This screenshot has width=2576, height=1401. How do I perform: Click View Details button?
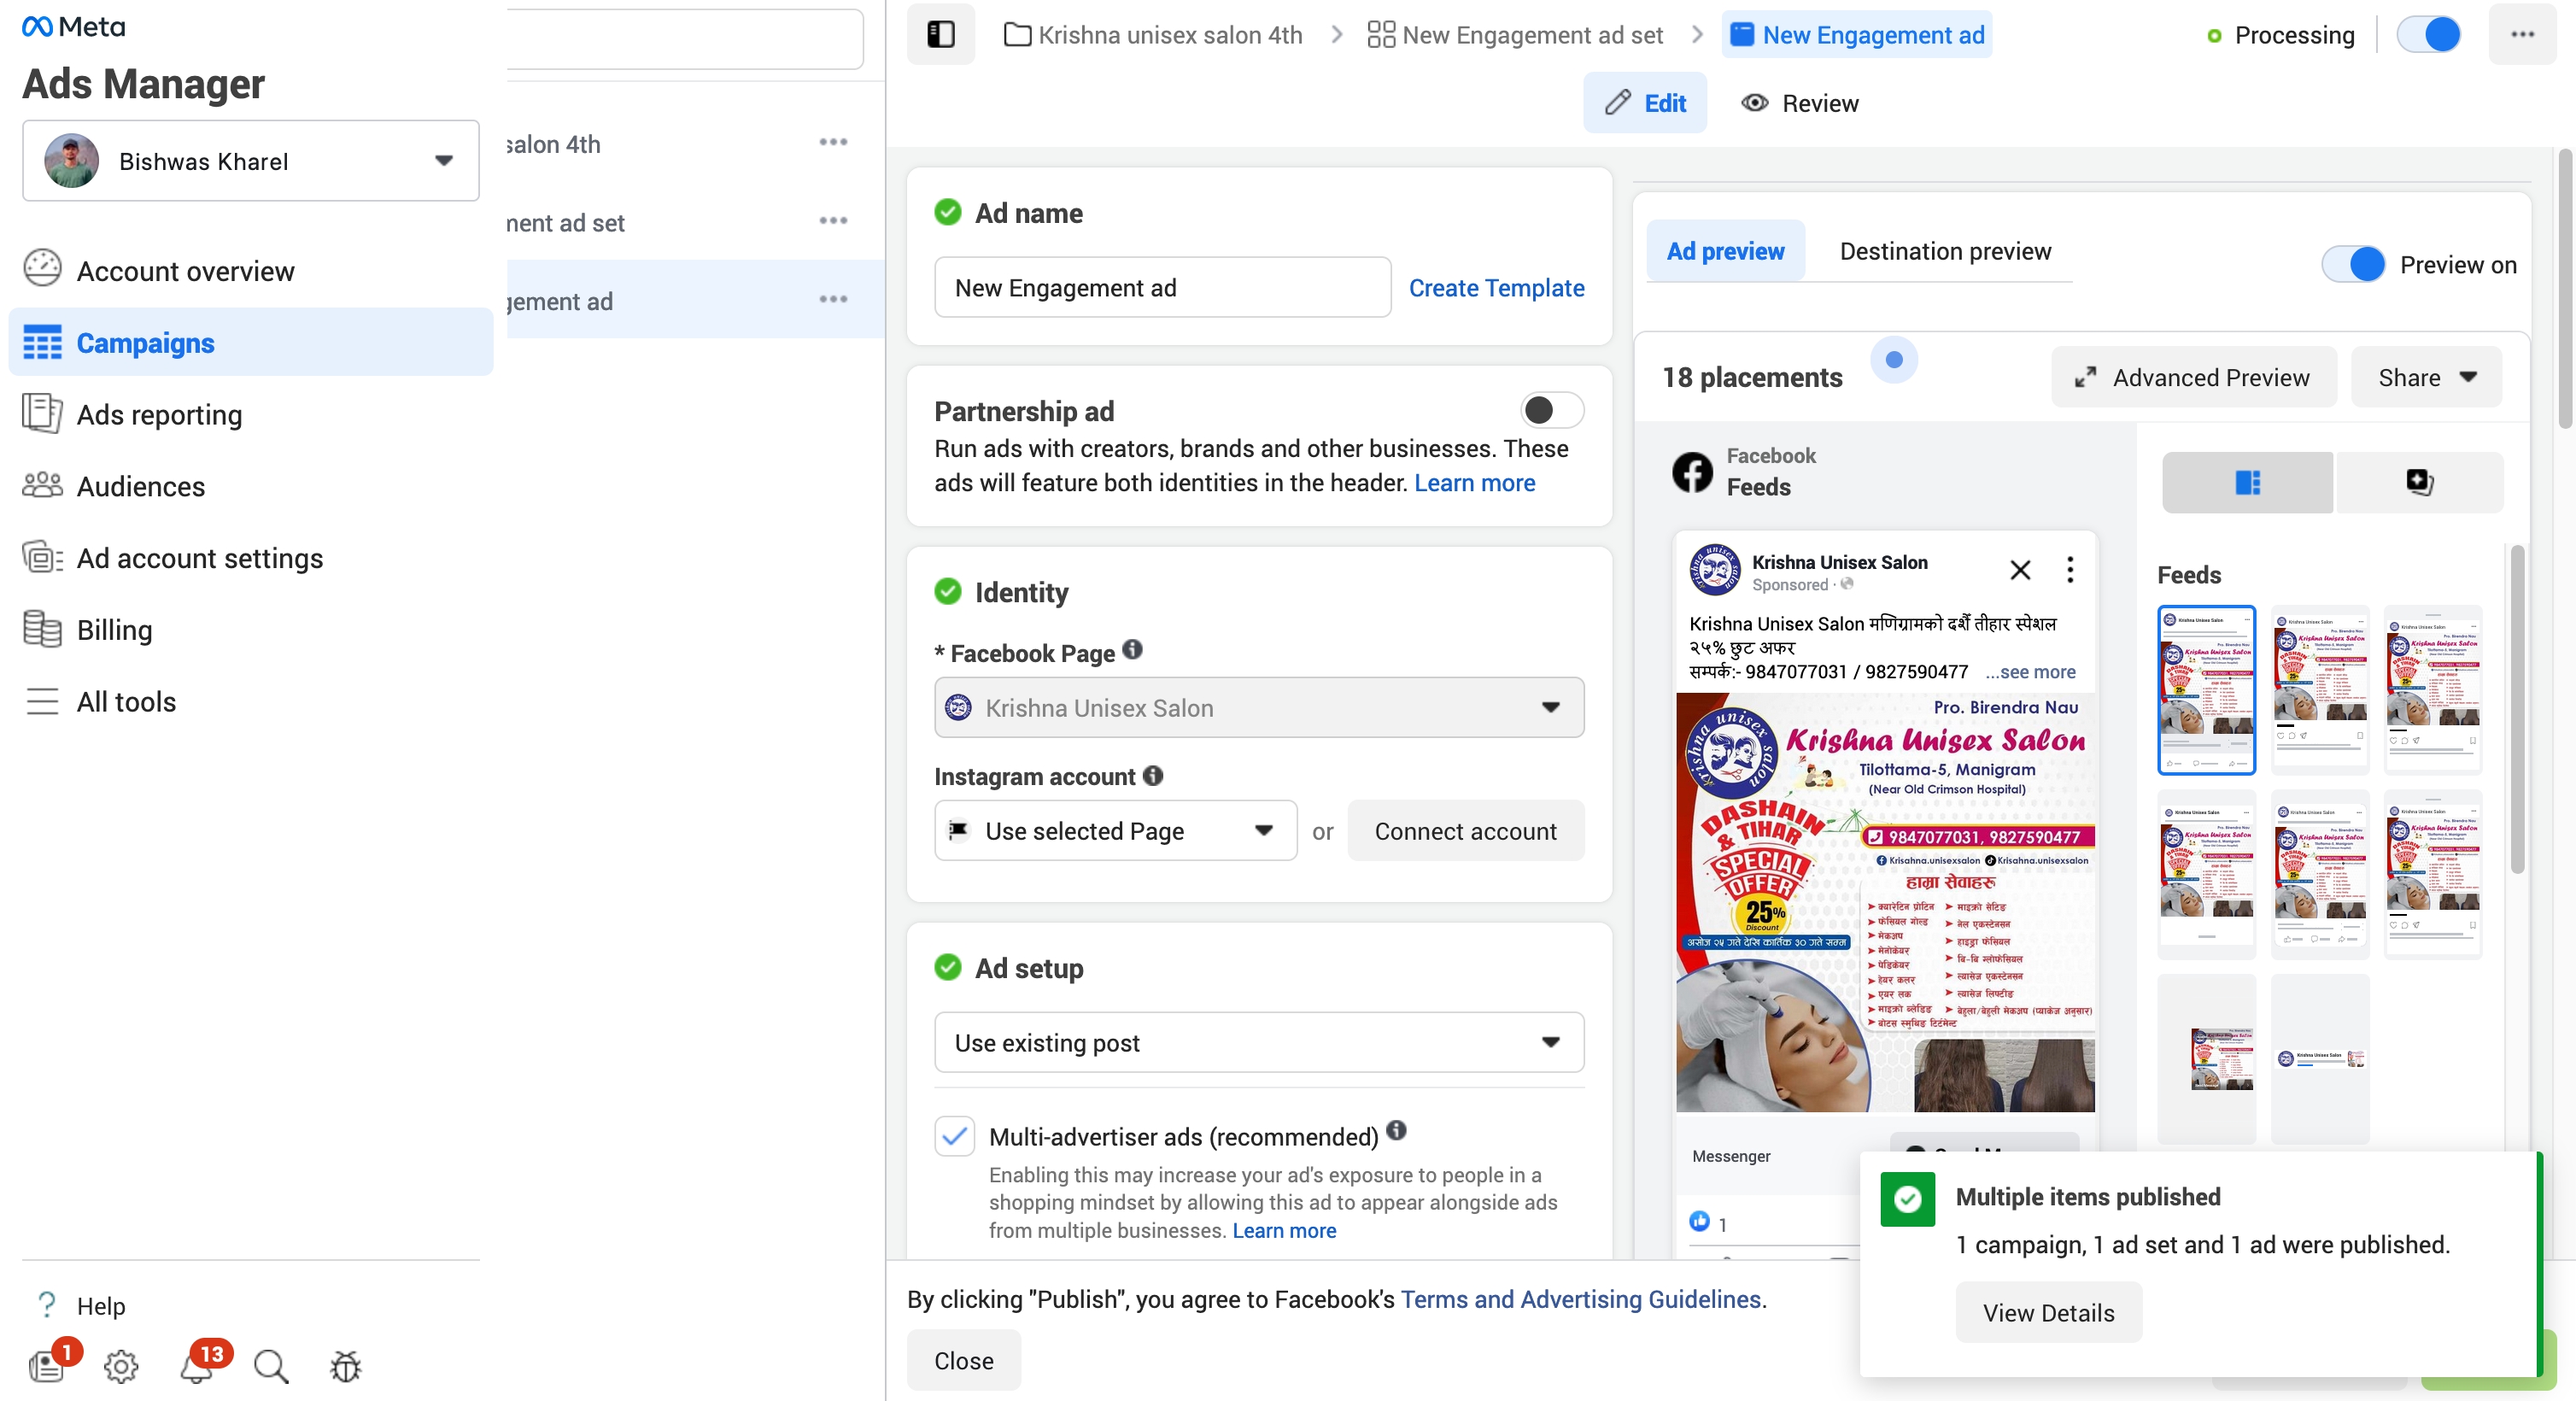(2047, 1313)
